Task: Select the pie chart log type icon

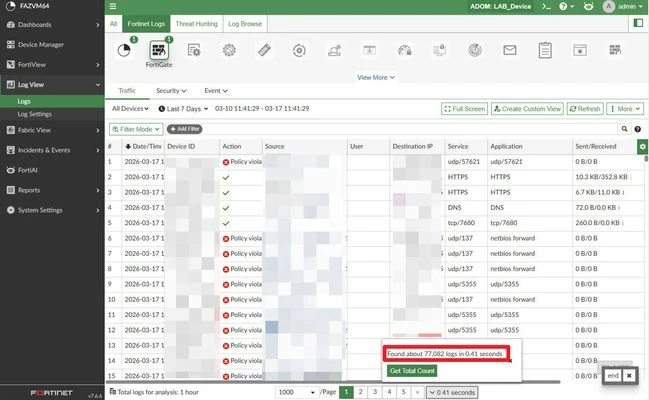Action: coord(124,50)
